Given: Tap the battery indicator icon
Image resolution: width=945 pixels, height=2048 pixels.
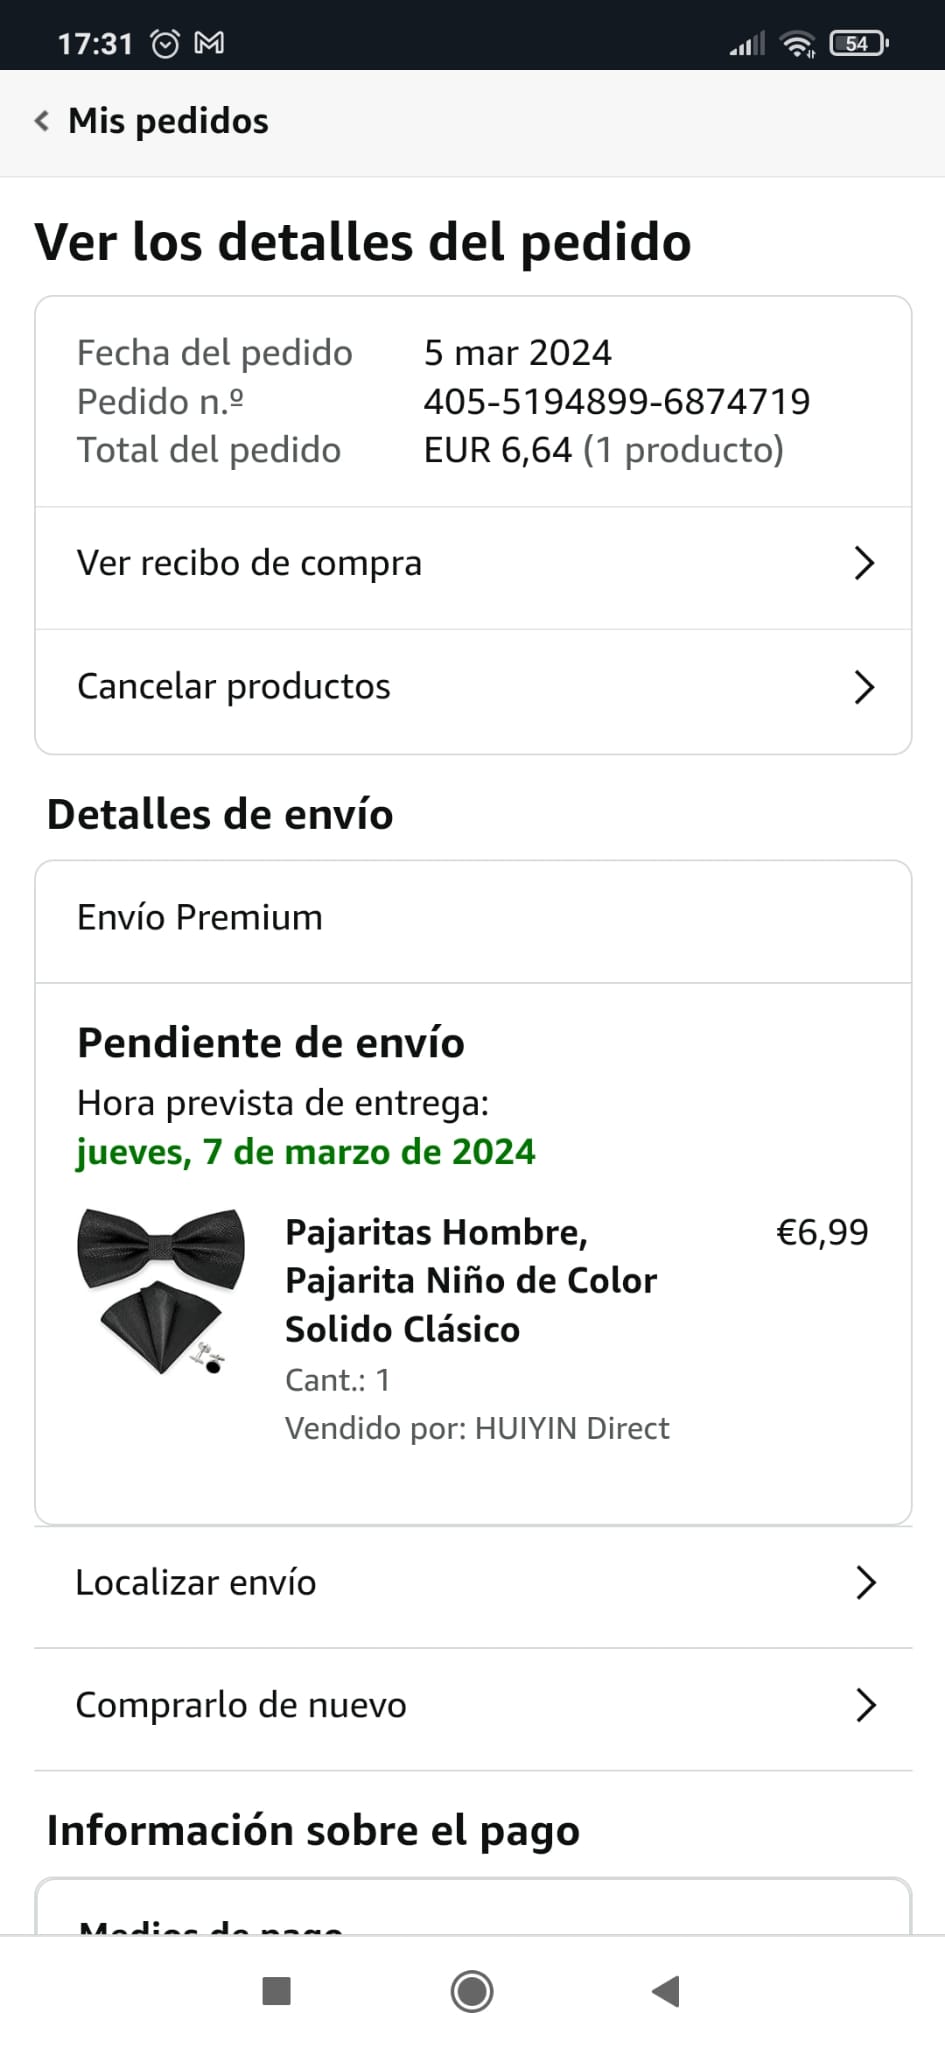Looking at the screenshot, I should [x=858, y=43].
